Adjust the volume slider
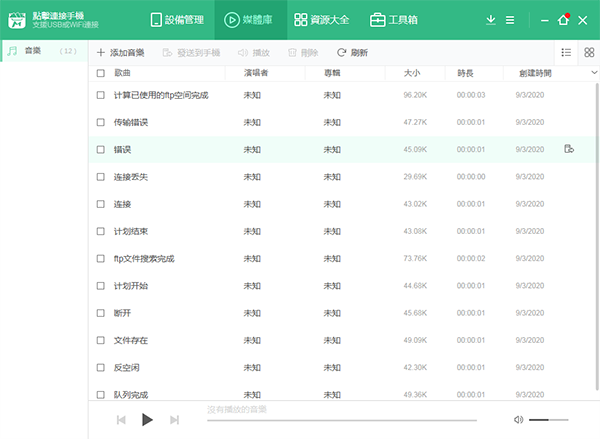The image size is (600, 439). click(x=548, y=420)
